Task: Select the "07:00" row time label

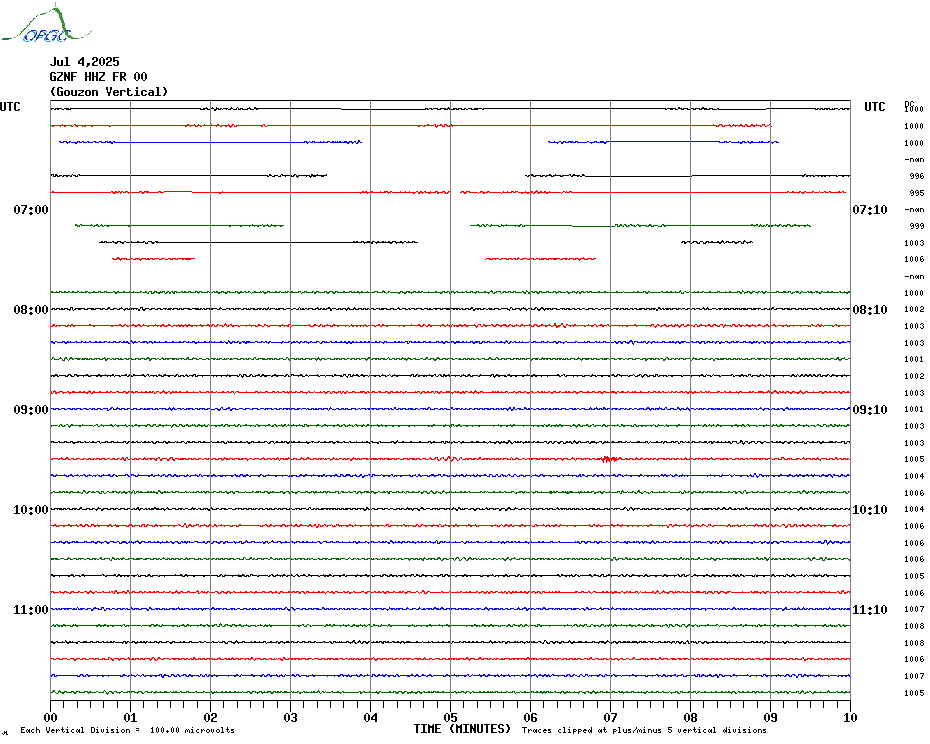Action: [31, 209]
